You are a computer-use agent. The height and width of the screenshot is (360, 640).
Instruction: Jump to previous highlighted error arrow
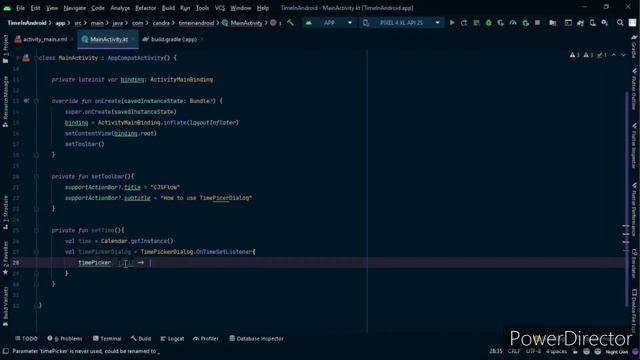pyautogui.click(x=613, y=55)
